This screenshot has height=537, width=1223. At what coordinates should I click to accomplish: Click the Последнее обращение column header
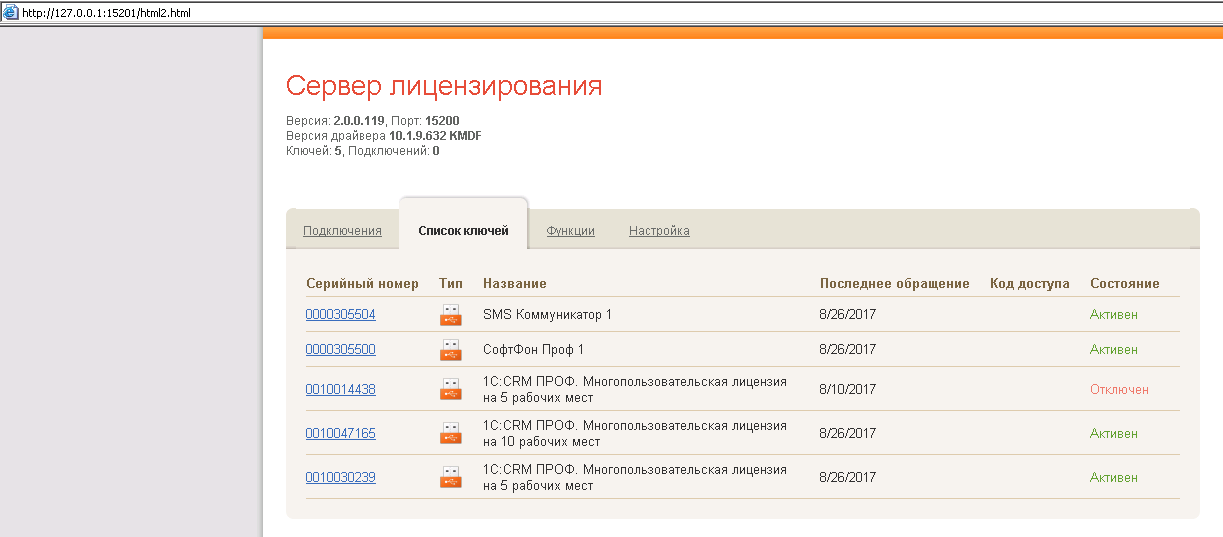pos(894,284)
